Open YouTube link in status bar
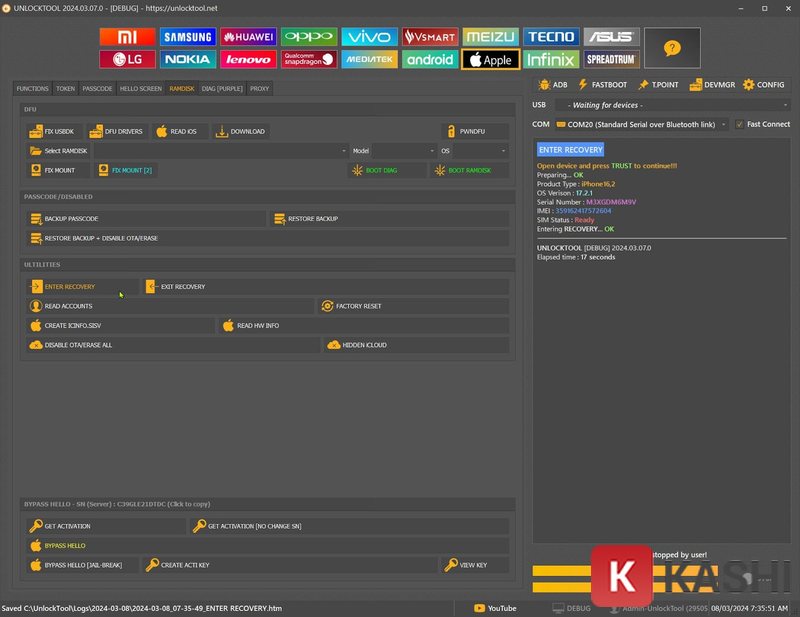This screenshot has width=800, height=617. [495, 608]
